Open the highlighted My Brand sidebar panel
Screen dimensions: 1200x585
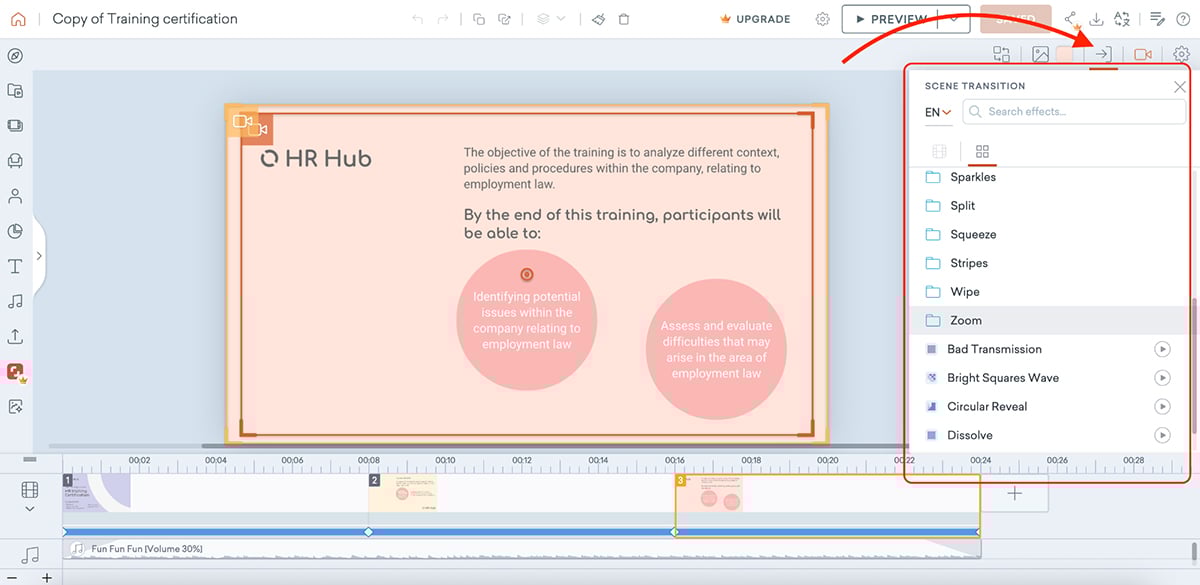15,371
